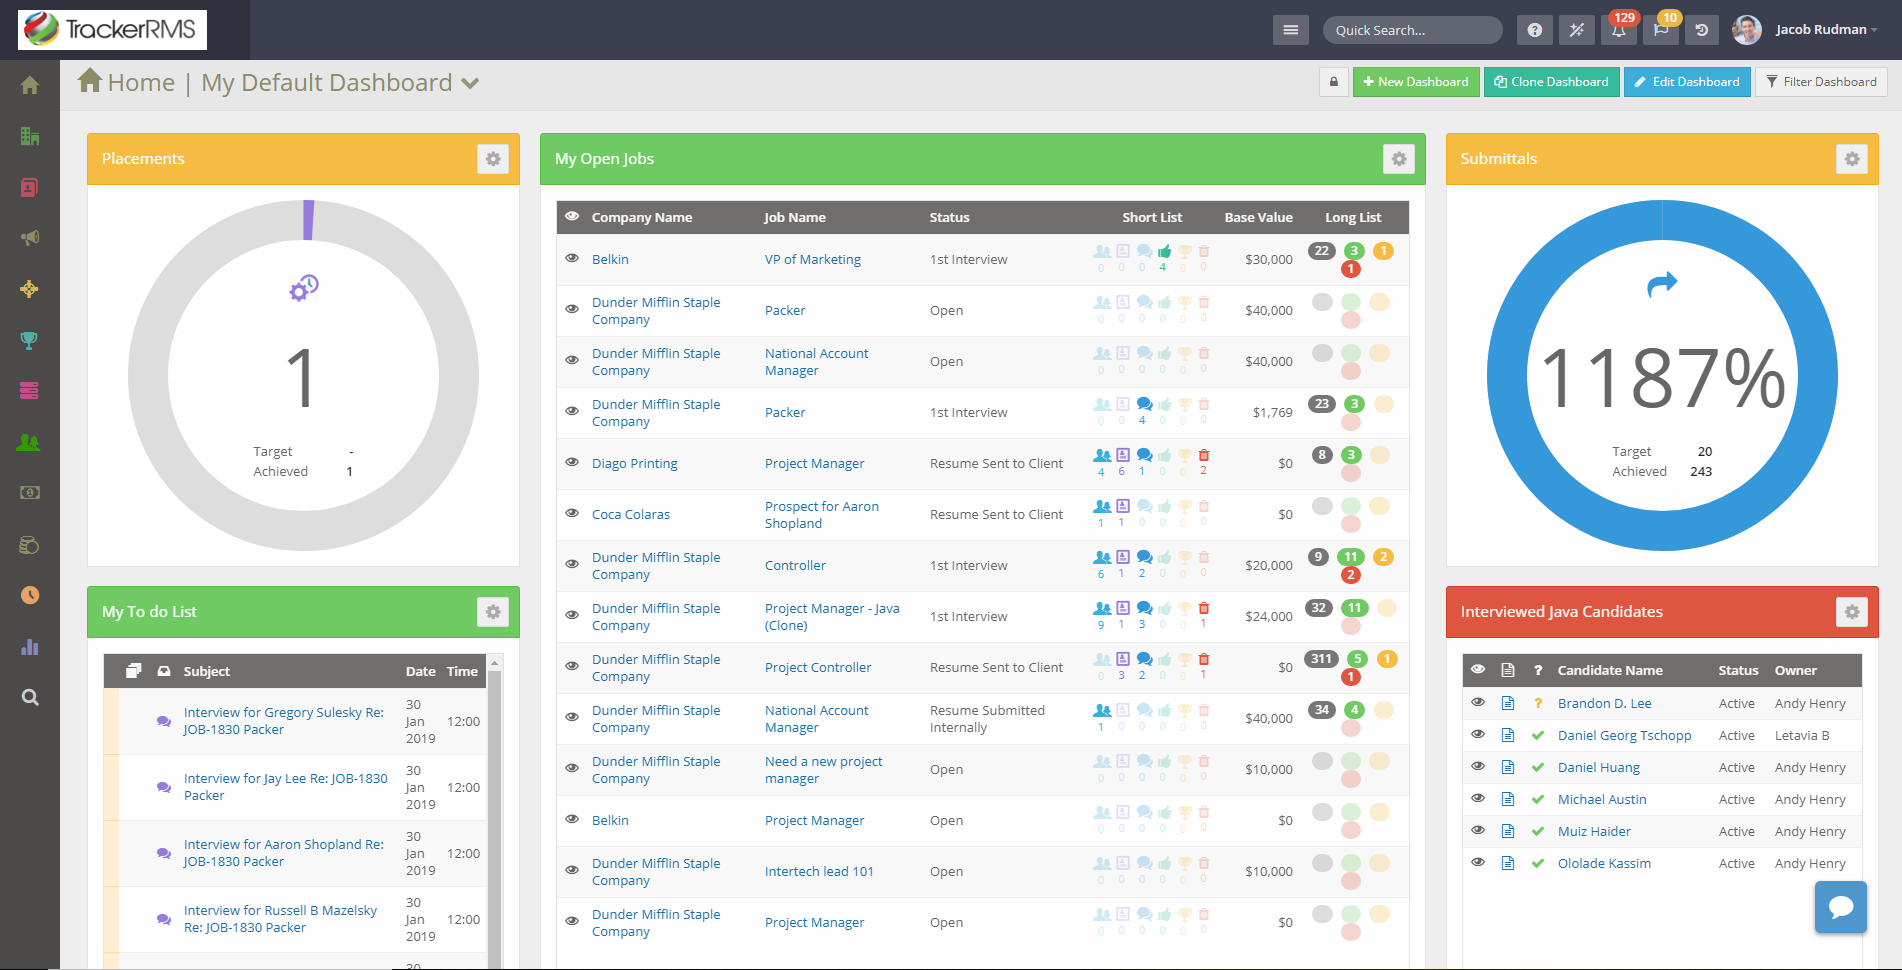
Task: Click the lock dashboard icon
Action: (x=1334, y=82)
